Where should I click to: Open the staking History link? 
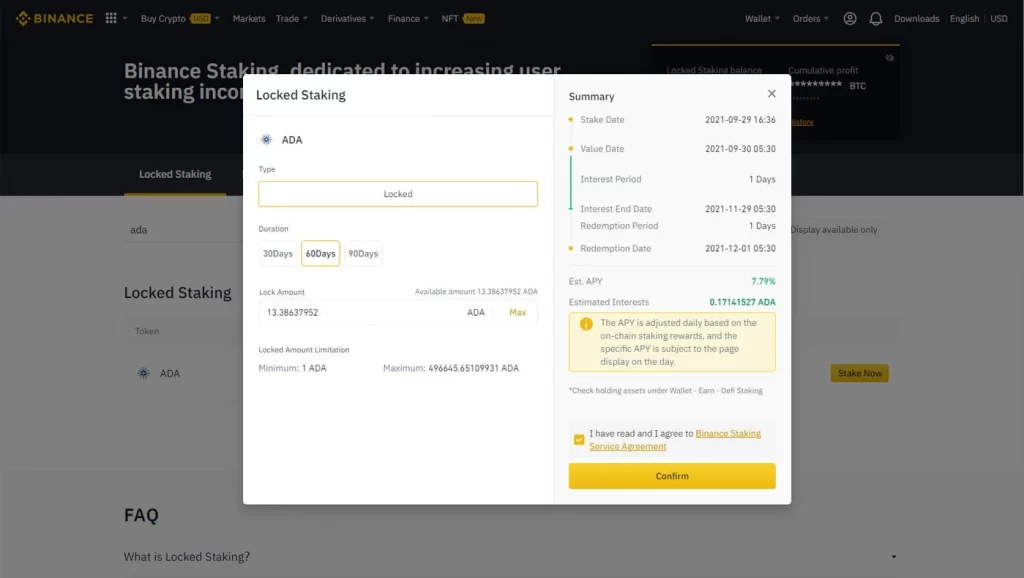click(803, 122)
